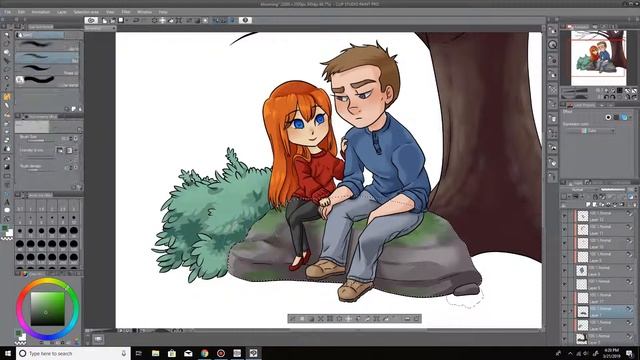Select the highlighted brush preset in Sub Tool

47,58
